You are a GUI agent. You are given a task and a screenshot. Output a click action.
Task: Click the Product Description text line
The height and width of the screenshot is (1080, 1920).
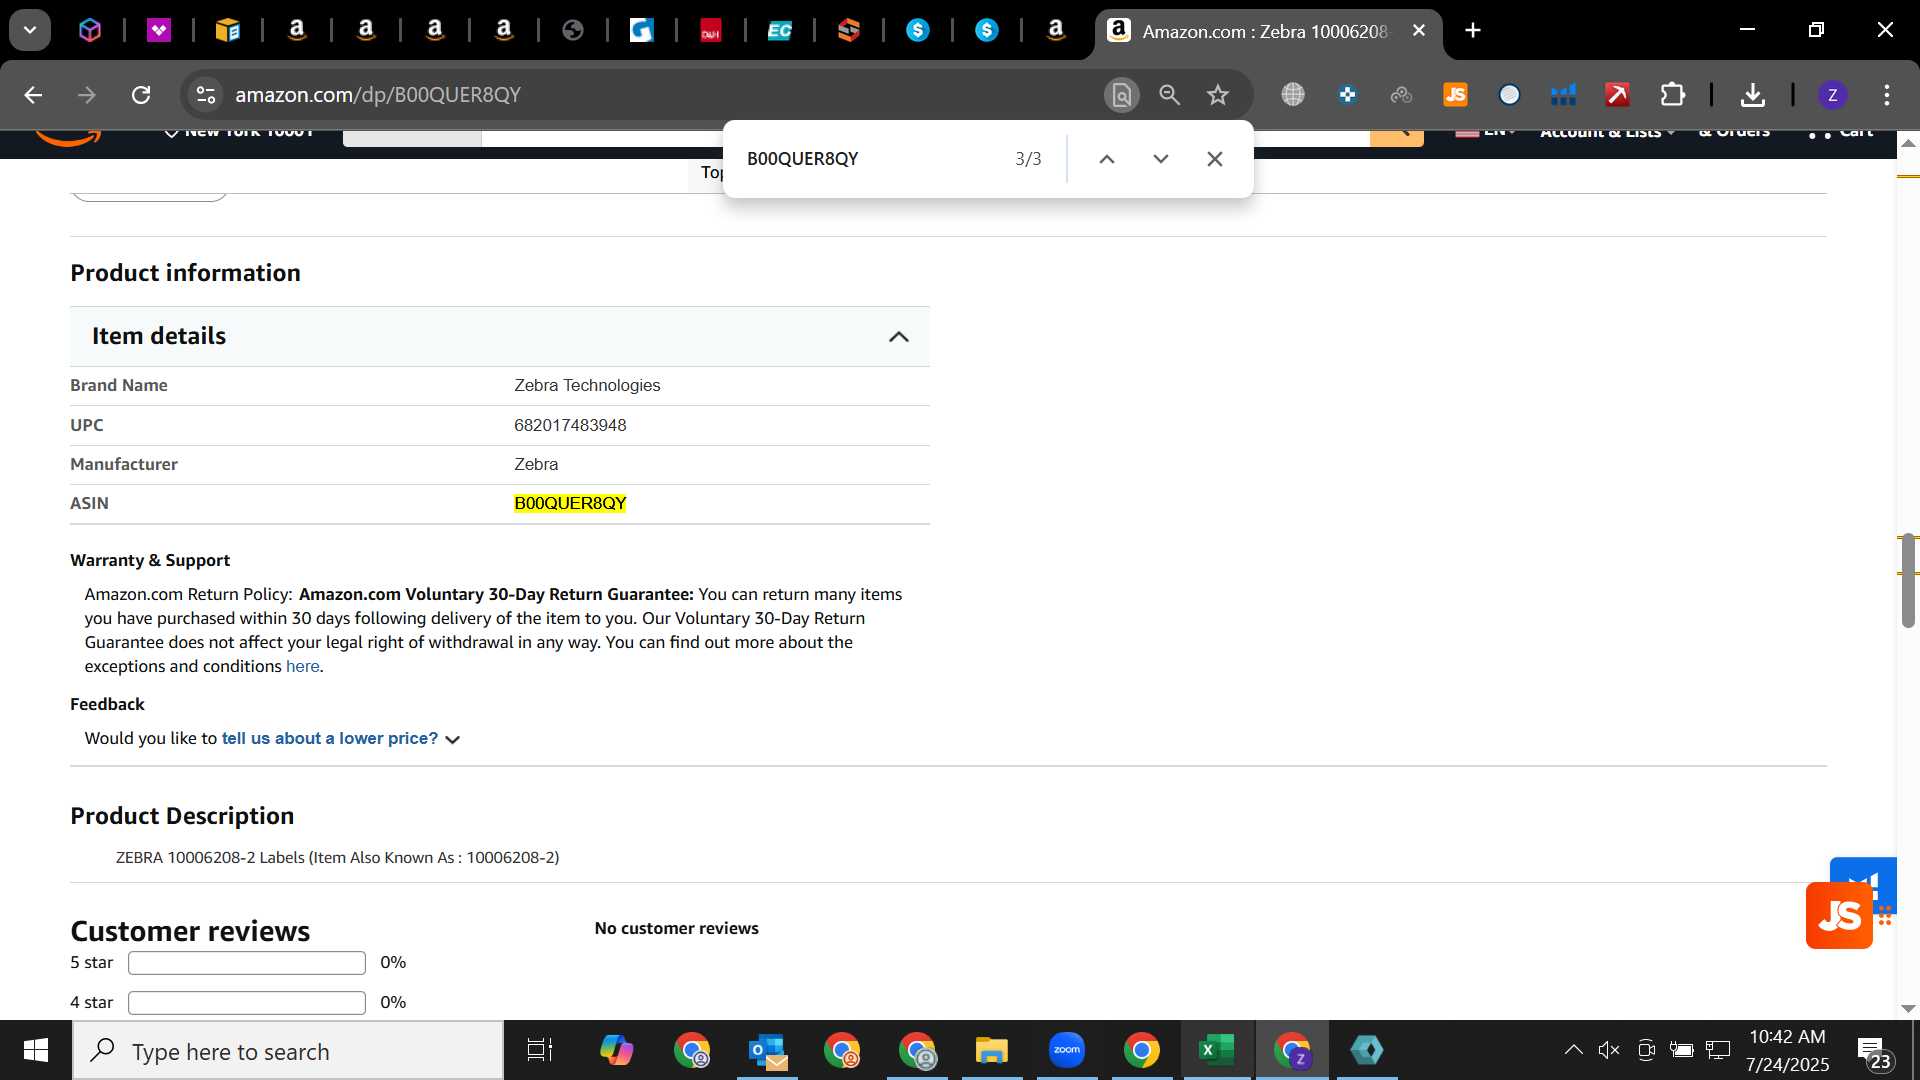point(337,858)
